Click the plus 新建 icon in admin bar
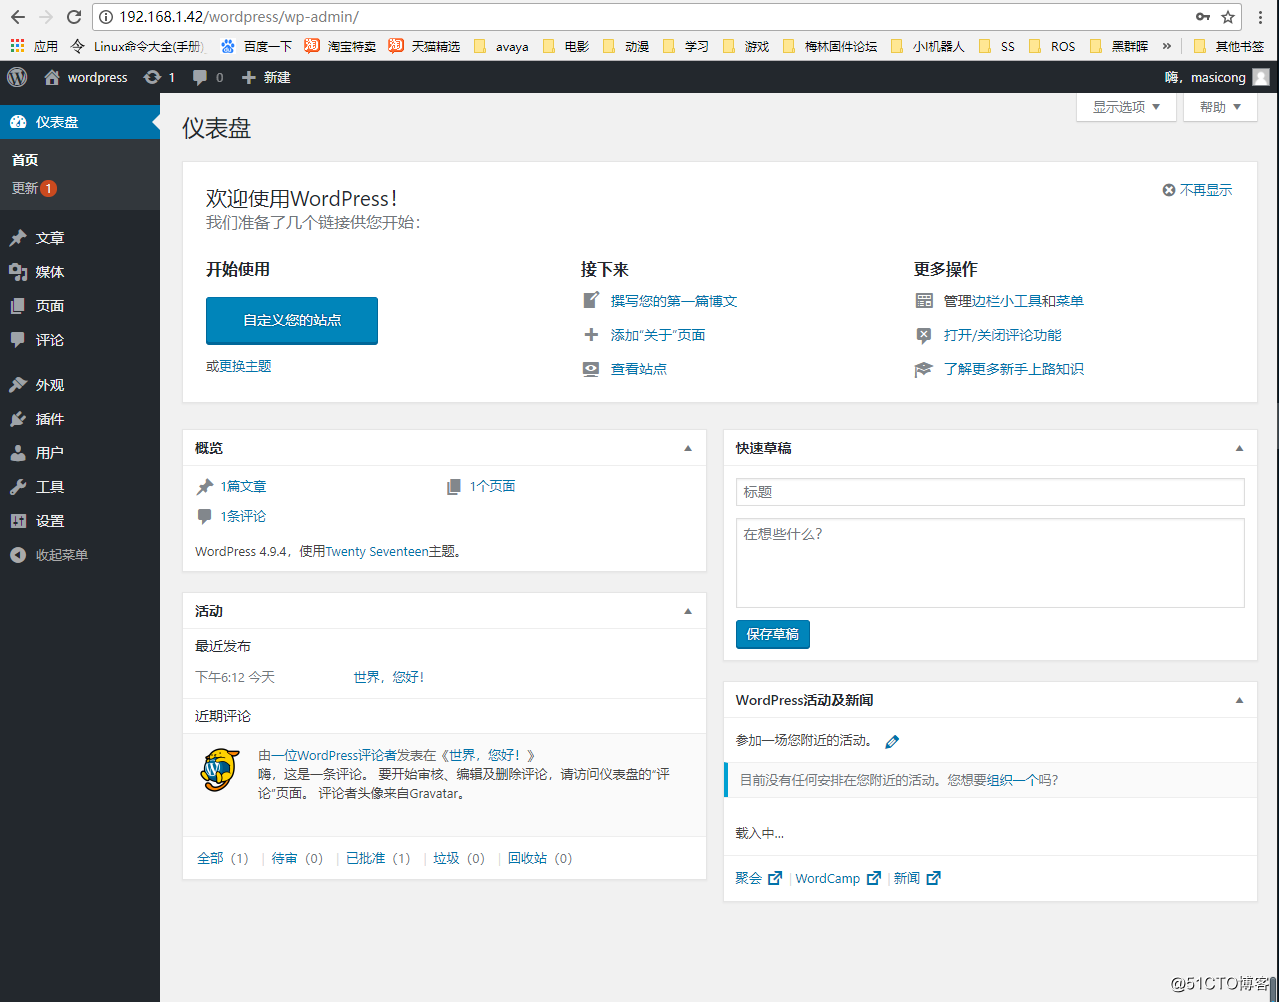 [x=249, y=77]
